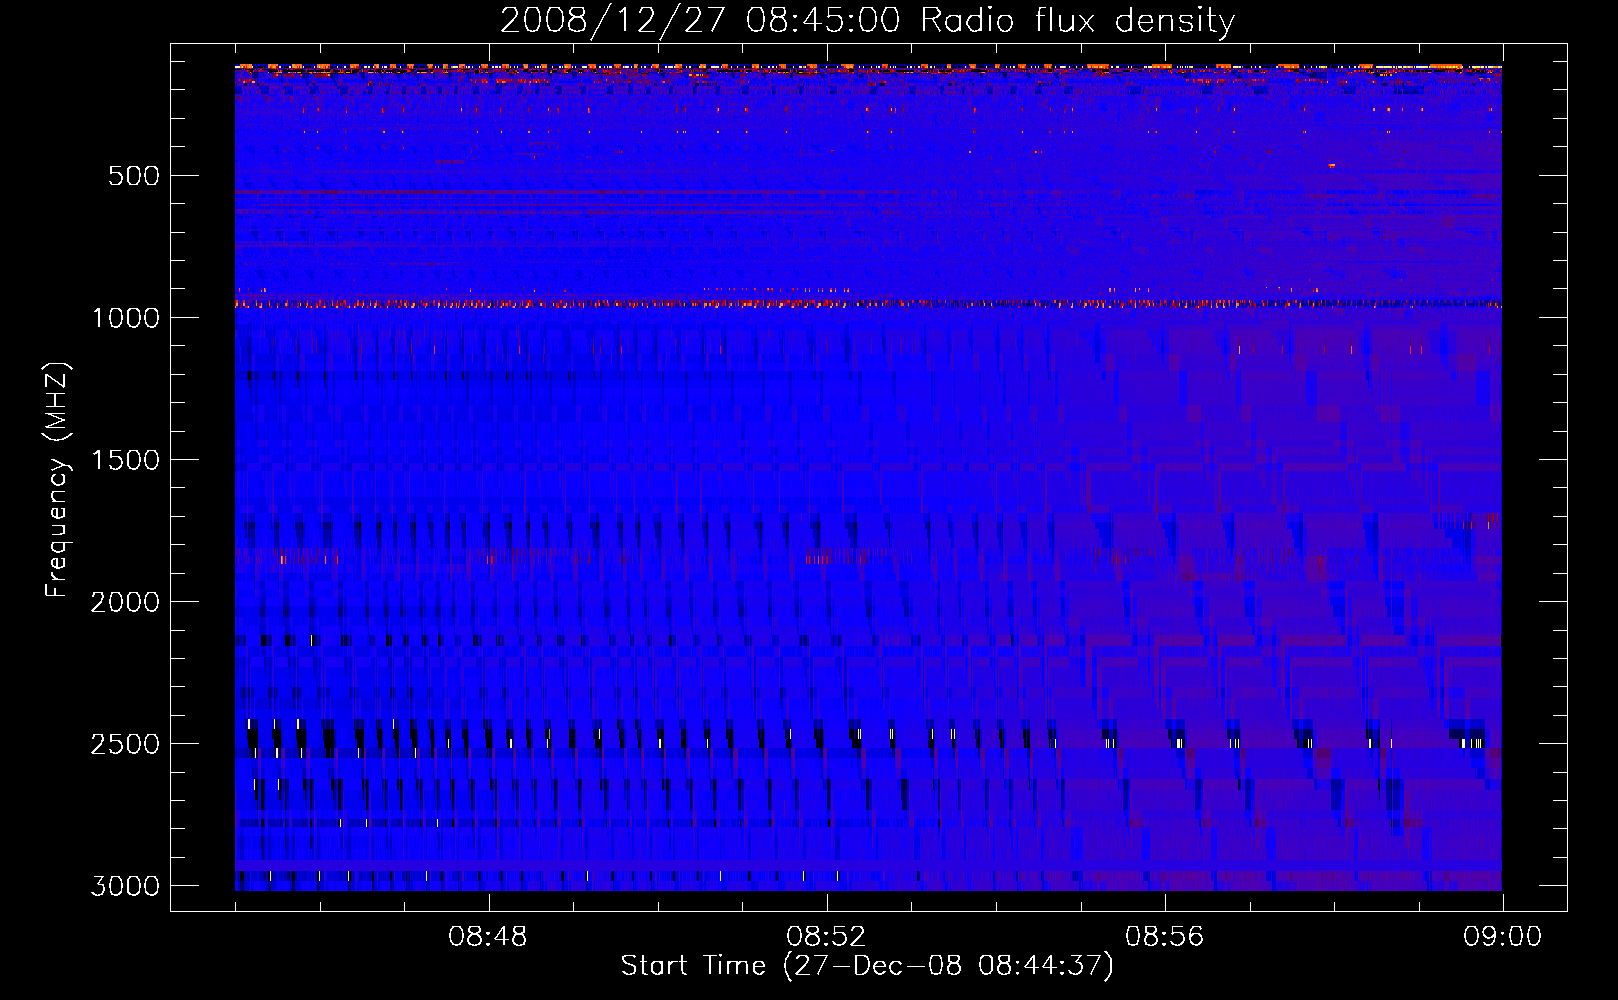
Task: Click the plot title '2008/12/27 08:45:00 Radio flux density'
Action: tap(867, 21)
